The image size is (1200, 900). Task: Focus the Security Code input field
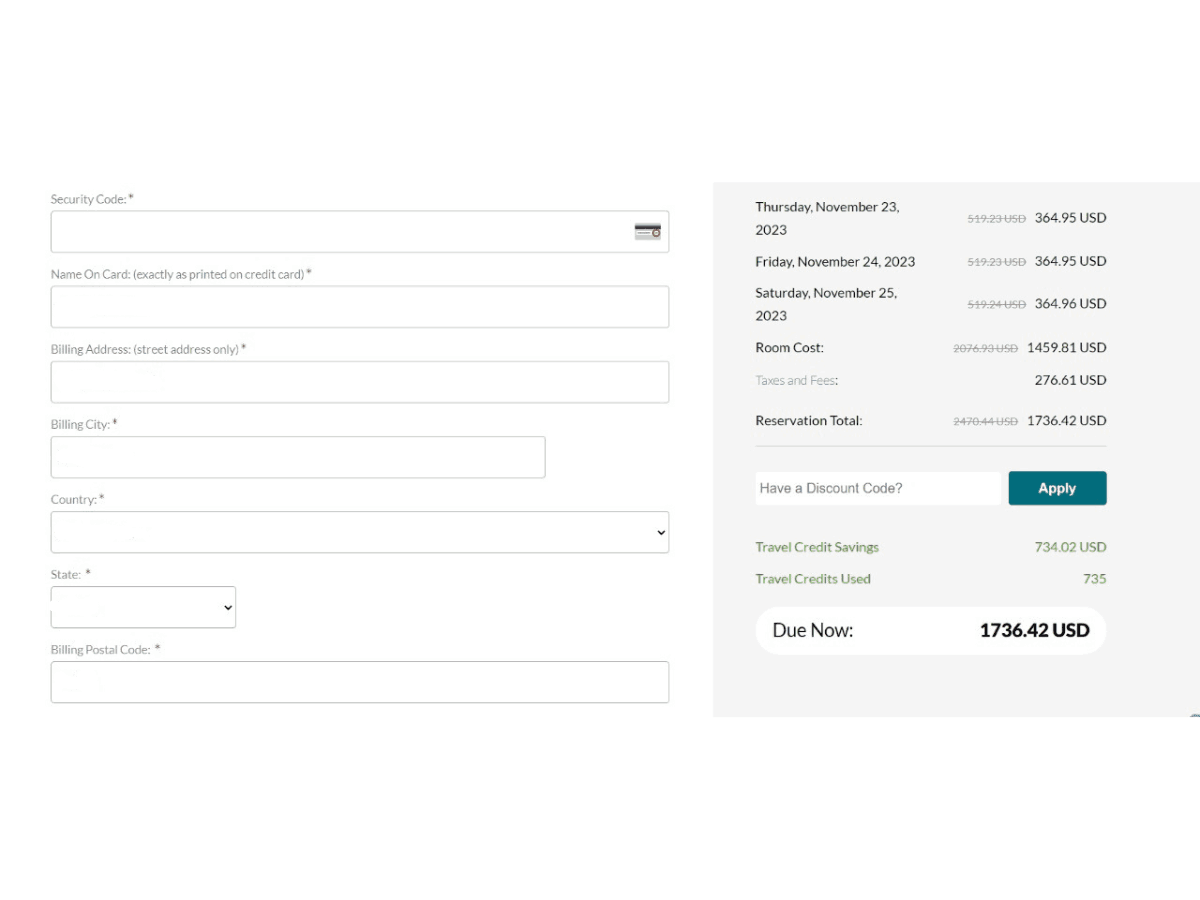coord(340,232)
